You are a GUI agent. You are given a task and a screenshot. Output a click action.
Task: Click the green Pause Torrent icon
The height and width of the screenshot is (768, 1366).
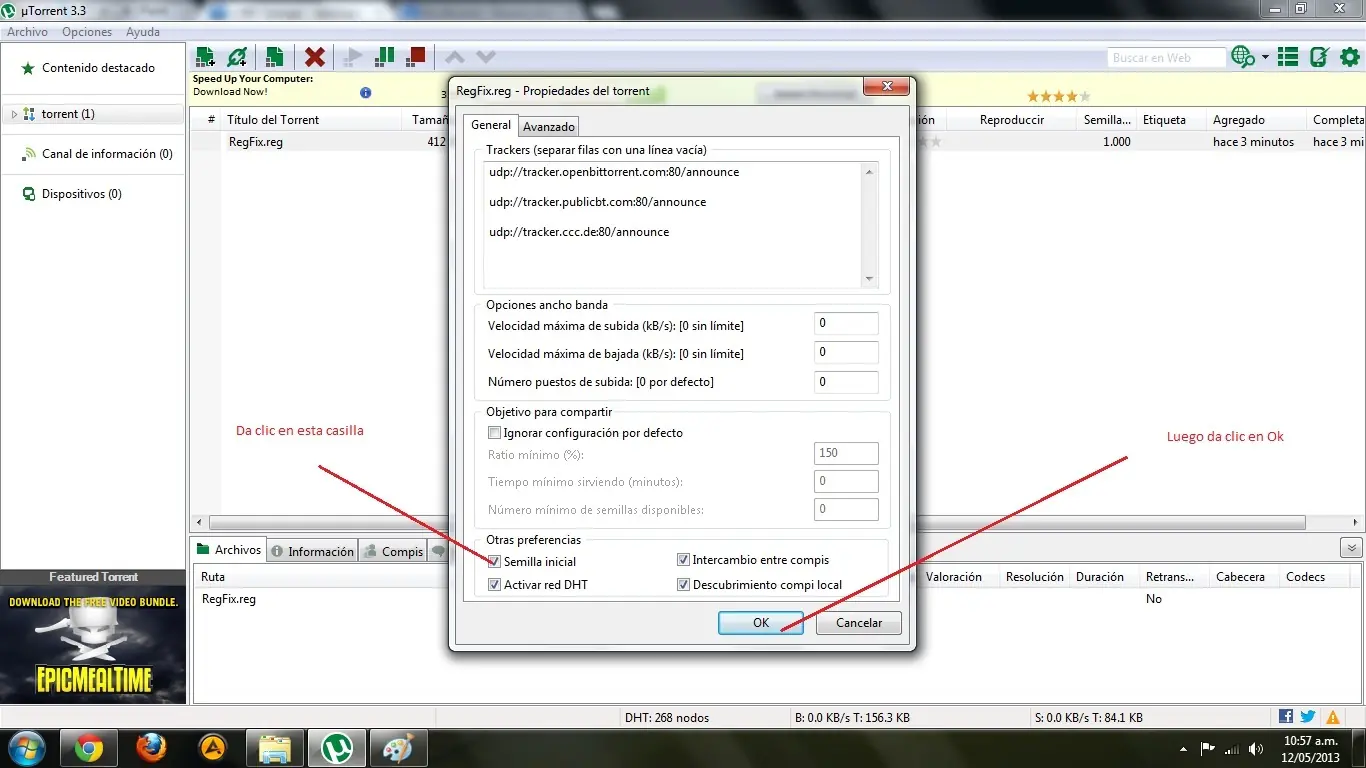tap(384, 57)
